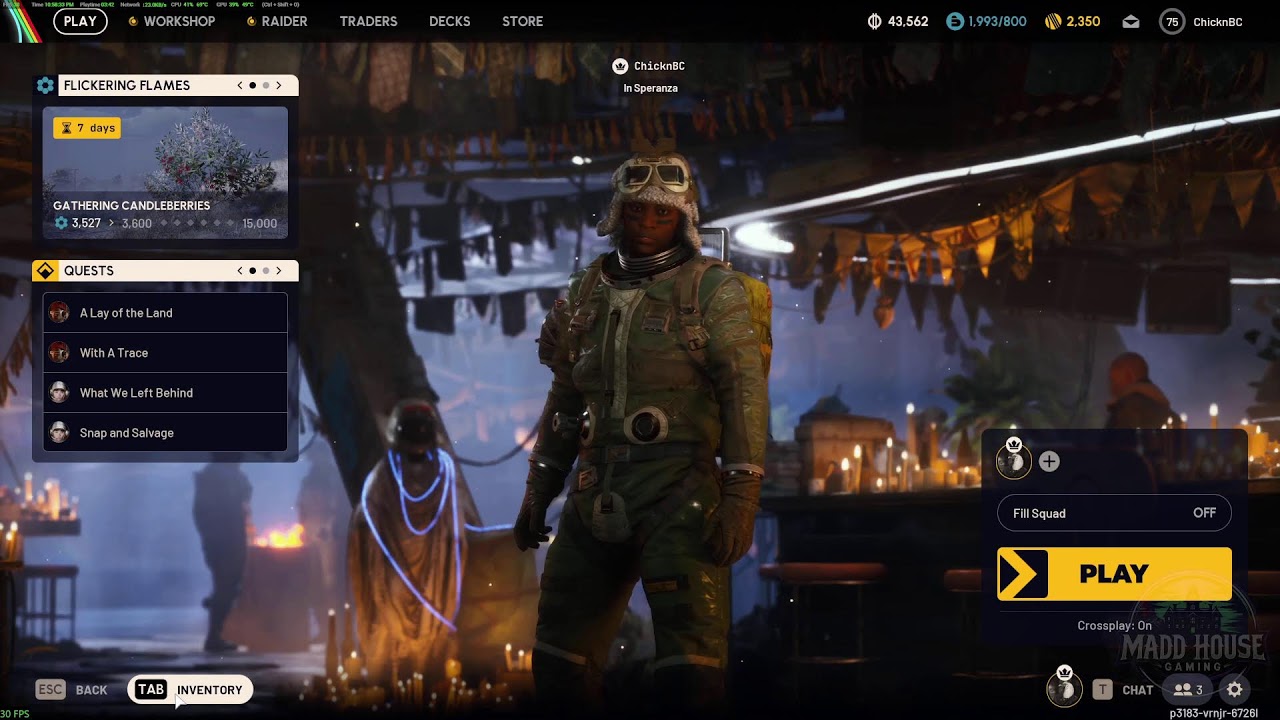Open the mail inbox envelope icon
Viewport: 1280px width, 720px height.
click(x=1131, y=22)
